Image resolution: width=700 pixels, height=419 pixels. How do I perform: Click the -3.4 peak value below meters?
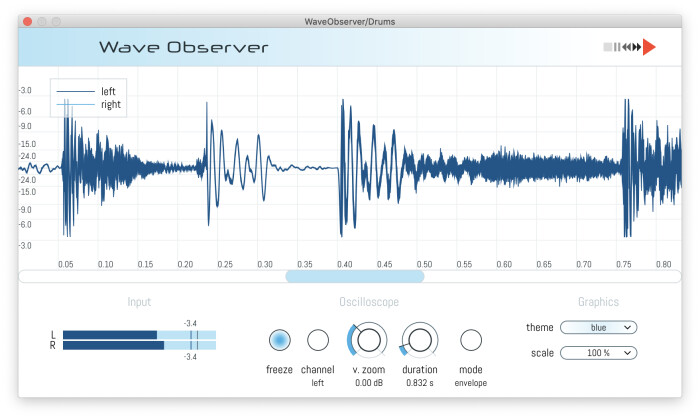(x=190, y=357)
